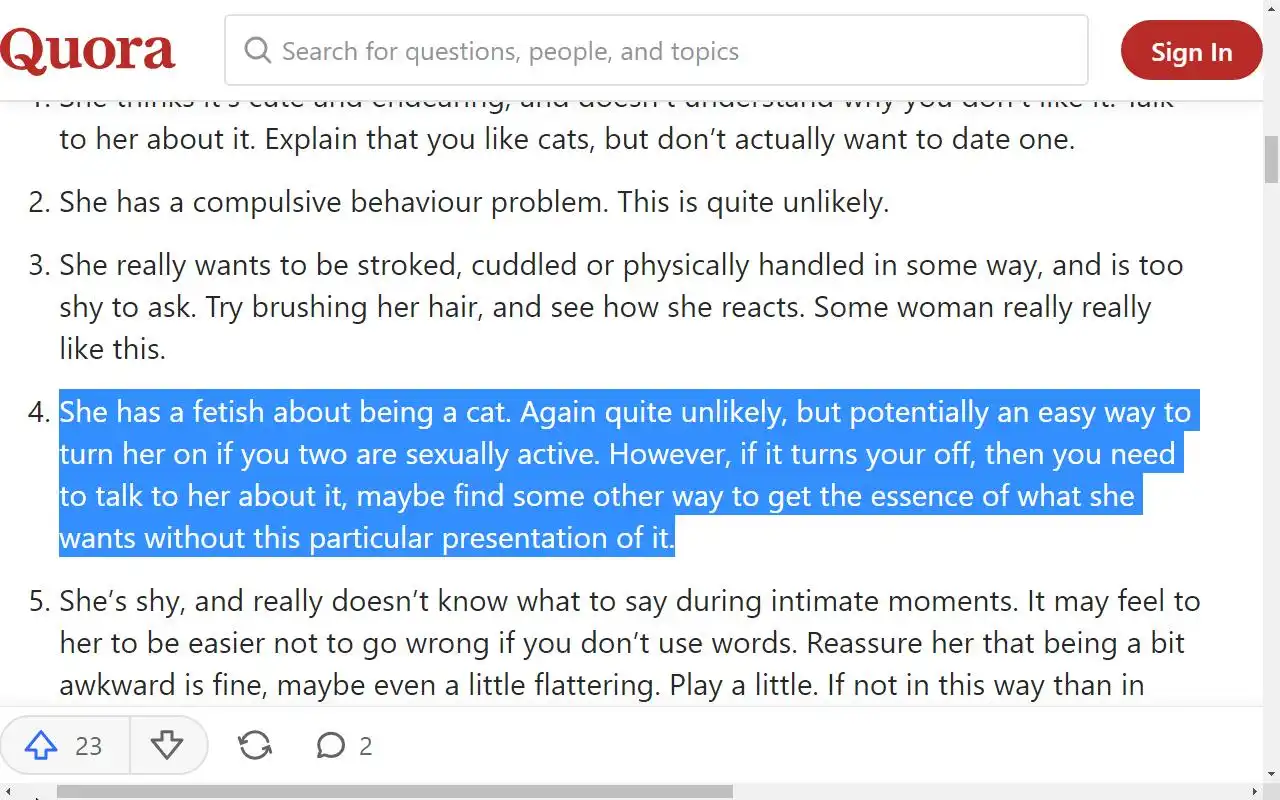Go to Quora home via the logo
Image resolution: width=1280 pixels, height=800 pixels.
pos(88,51)
